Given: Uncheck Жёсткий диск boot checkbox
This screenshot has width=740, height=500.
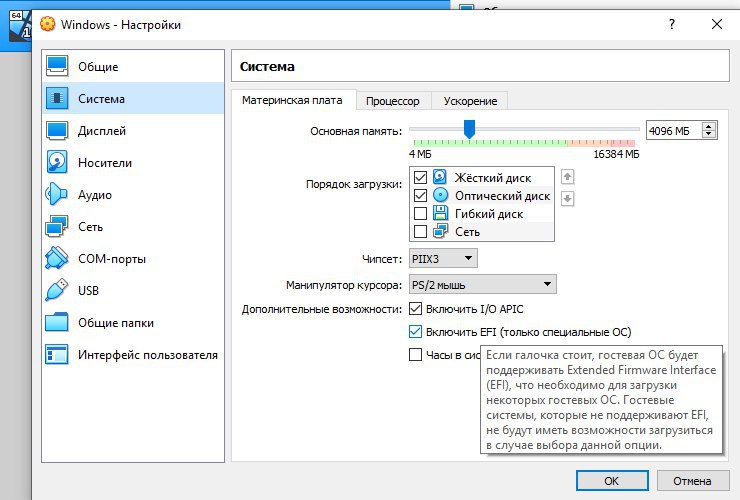Looking at the screenshot, I should [420, 178].
